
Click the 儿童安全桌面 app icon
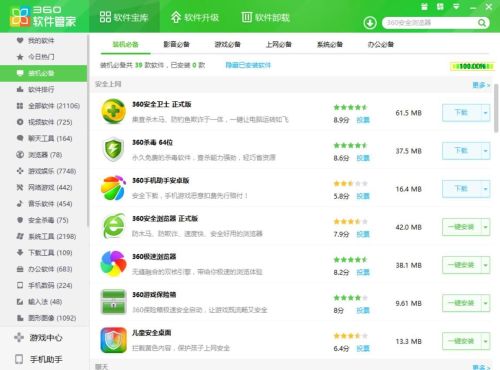pyautogui.click(x=113, y=340)
